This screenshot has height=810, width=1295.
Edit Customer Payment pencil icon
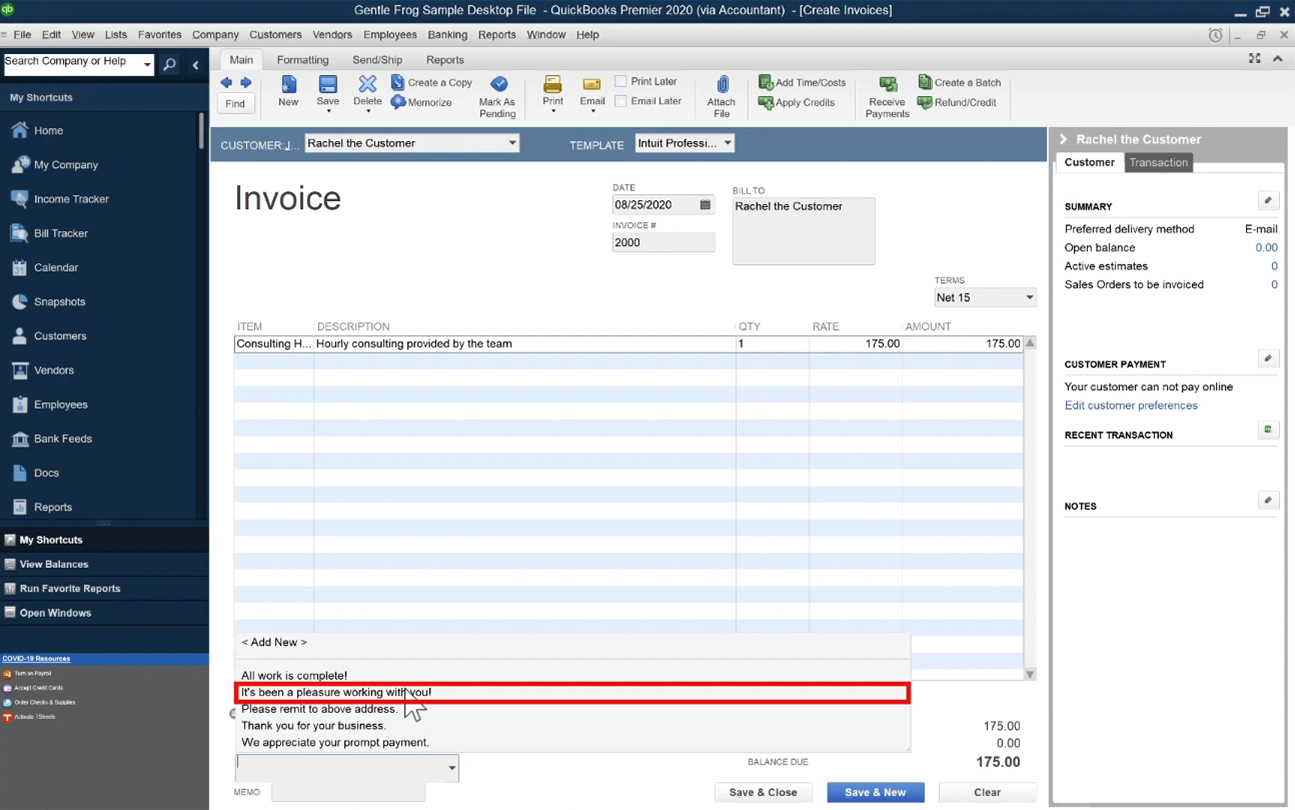[x=1267, y=359]
